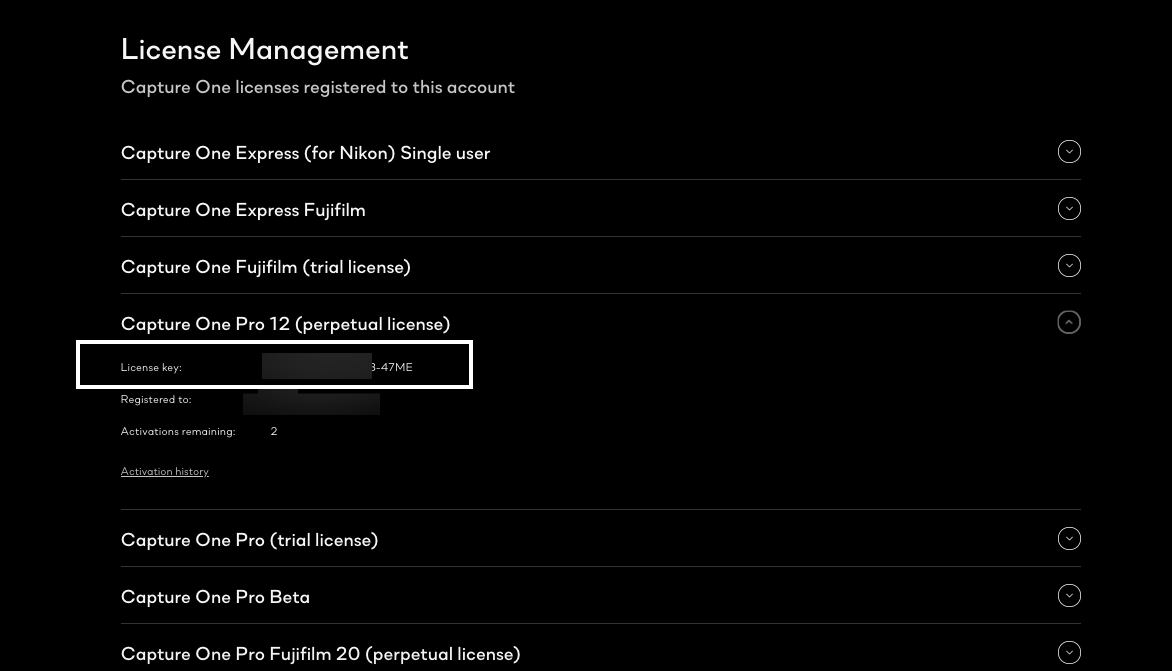Click the redacted Registered to value
Viewport: 1172px width, 671px height.
(311, 403)
